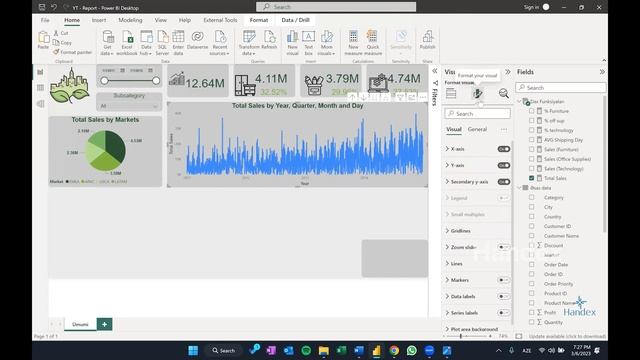Expand the X-axis section chevron
Screen dimensions: 640x360
(447, 149)
